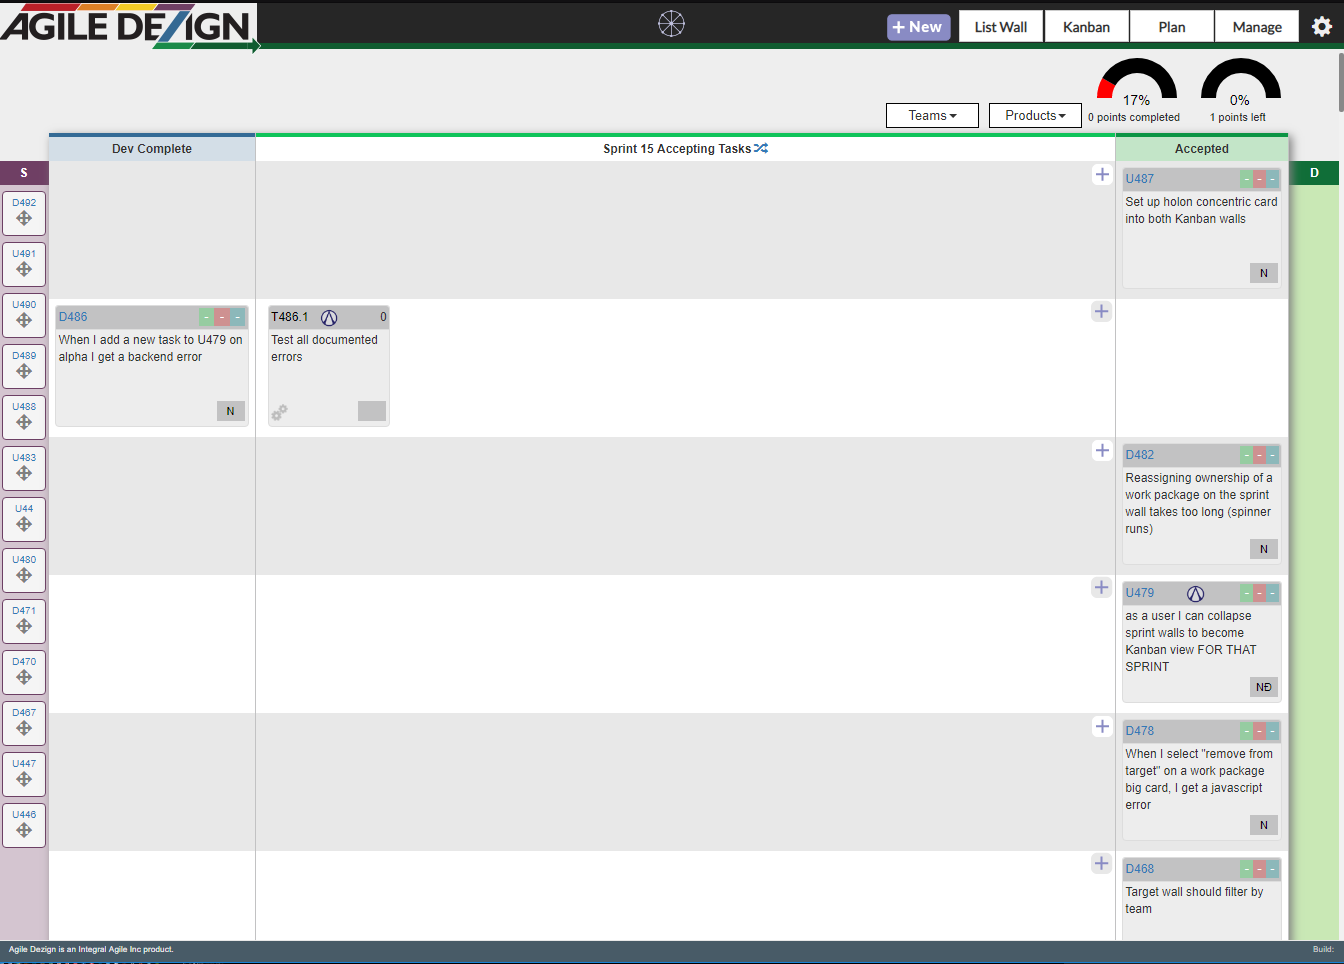Click the move handle for D492
This screenshot has height=964, width=1344.
click(24, 218)
